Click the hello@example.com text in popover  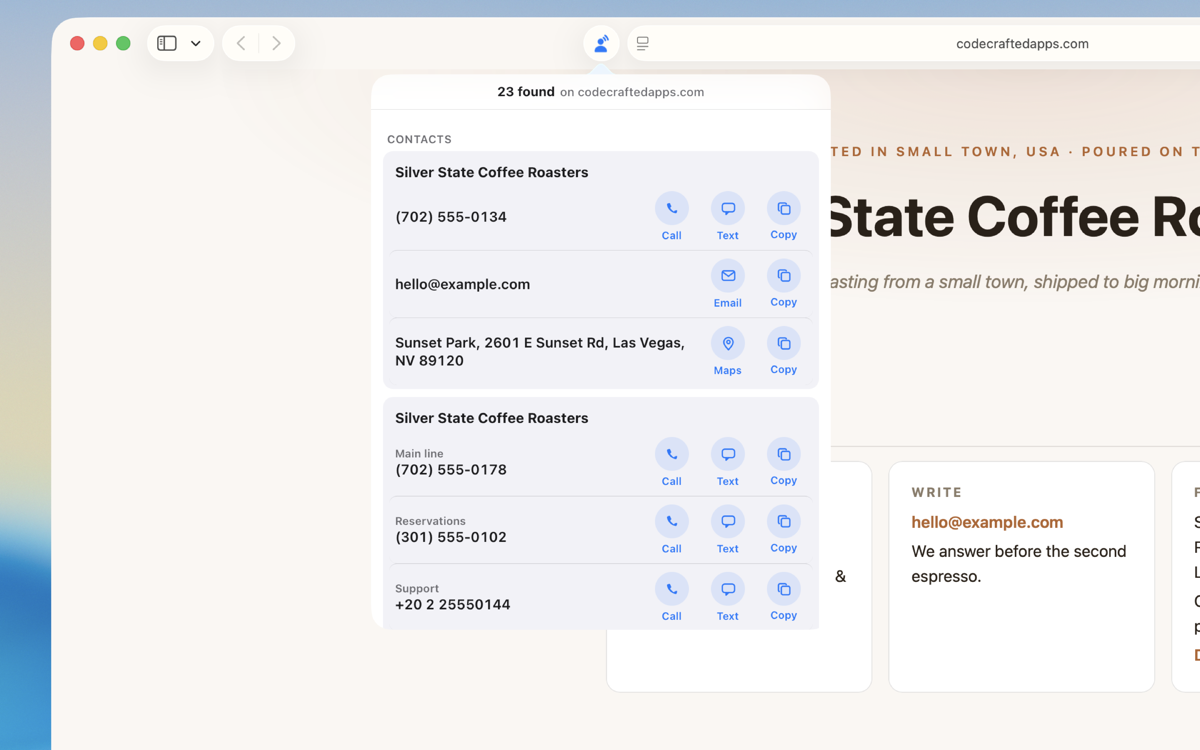(462, 284)
